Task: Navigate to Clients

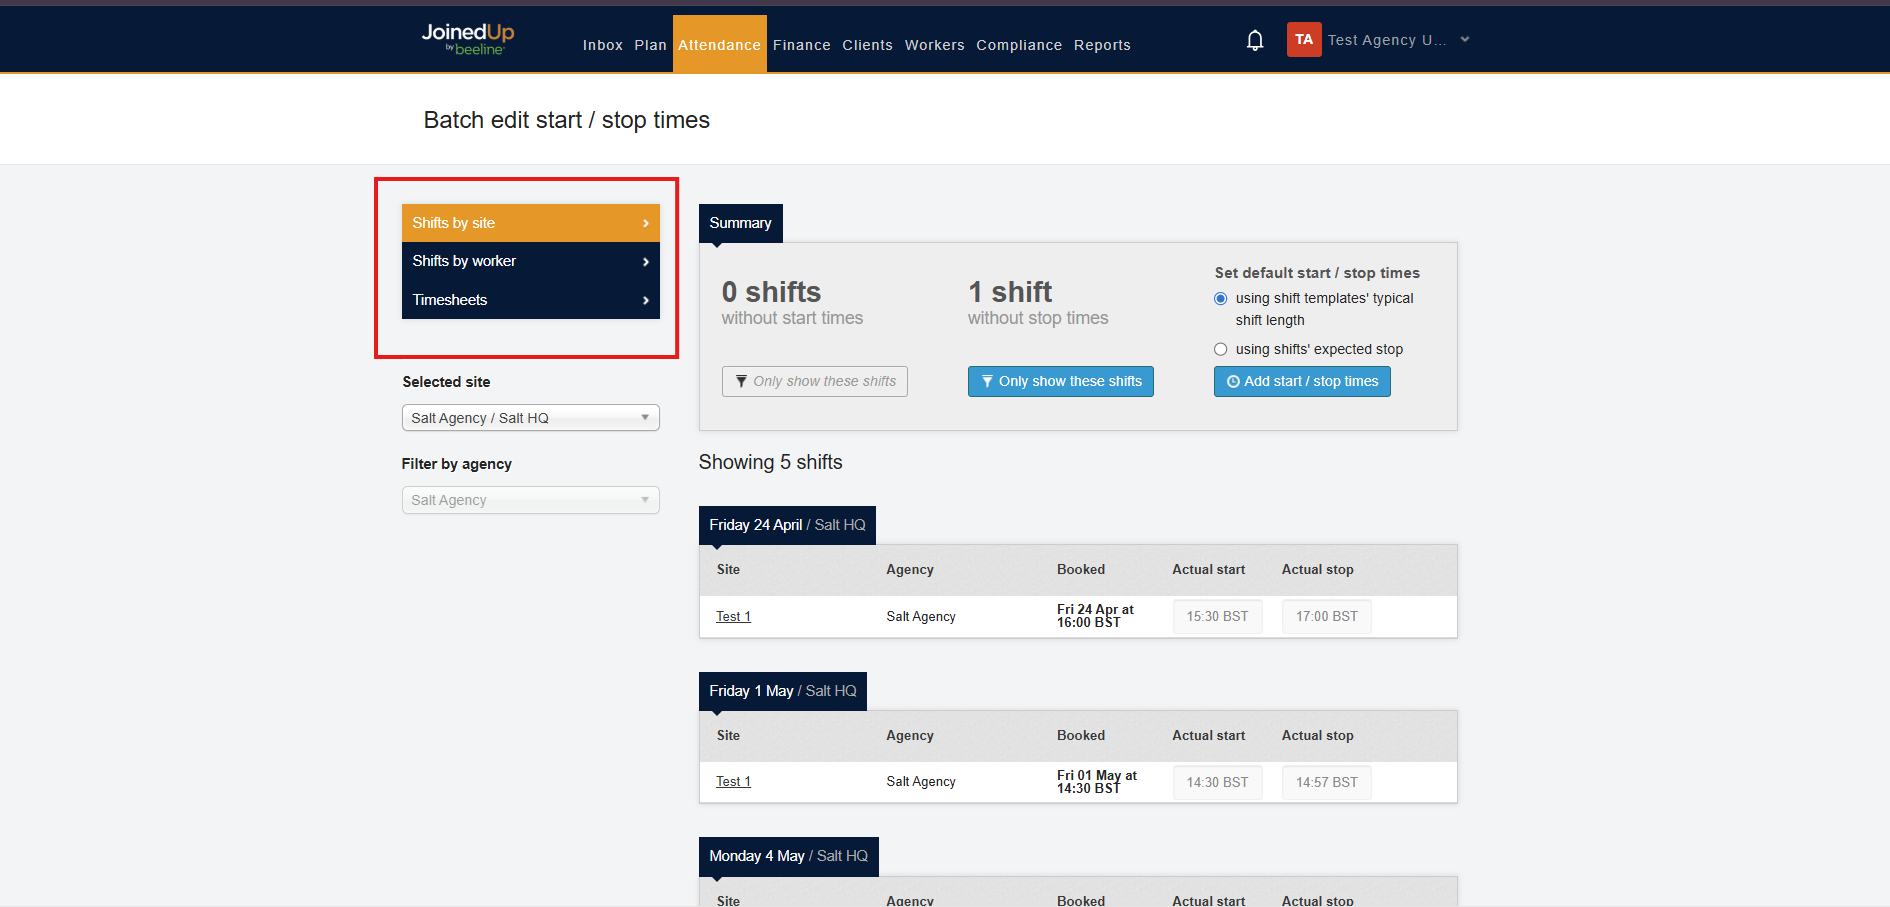Action: pyautogui.click(x=867, y=45)
